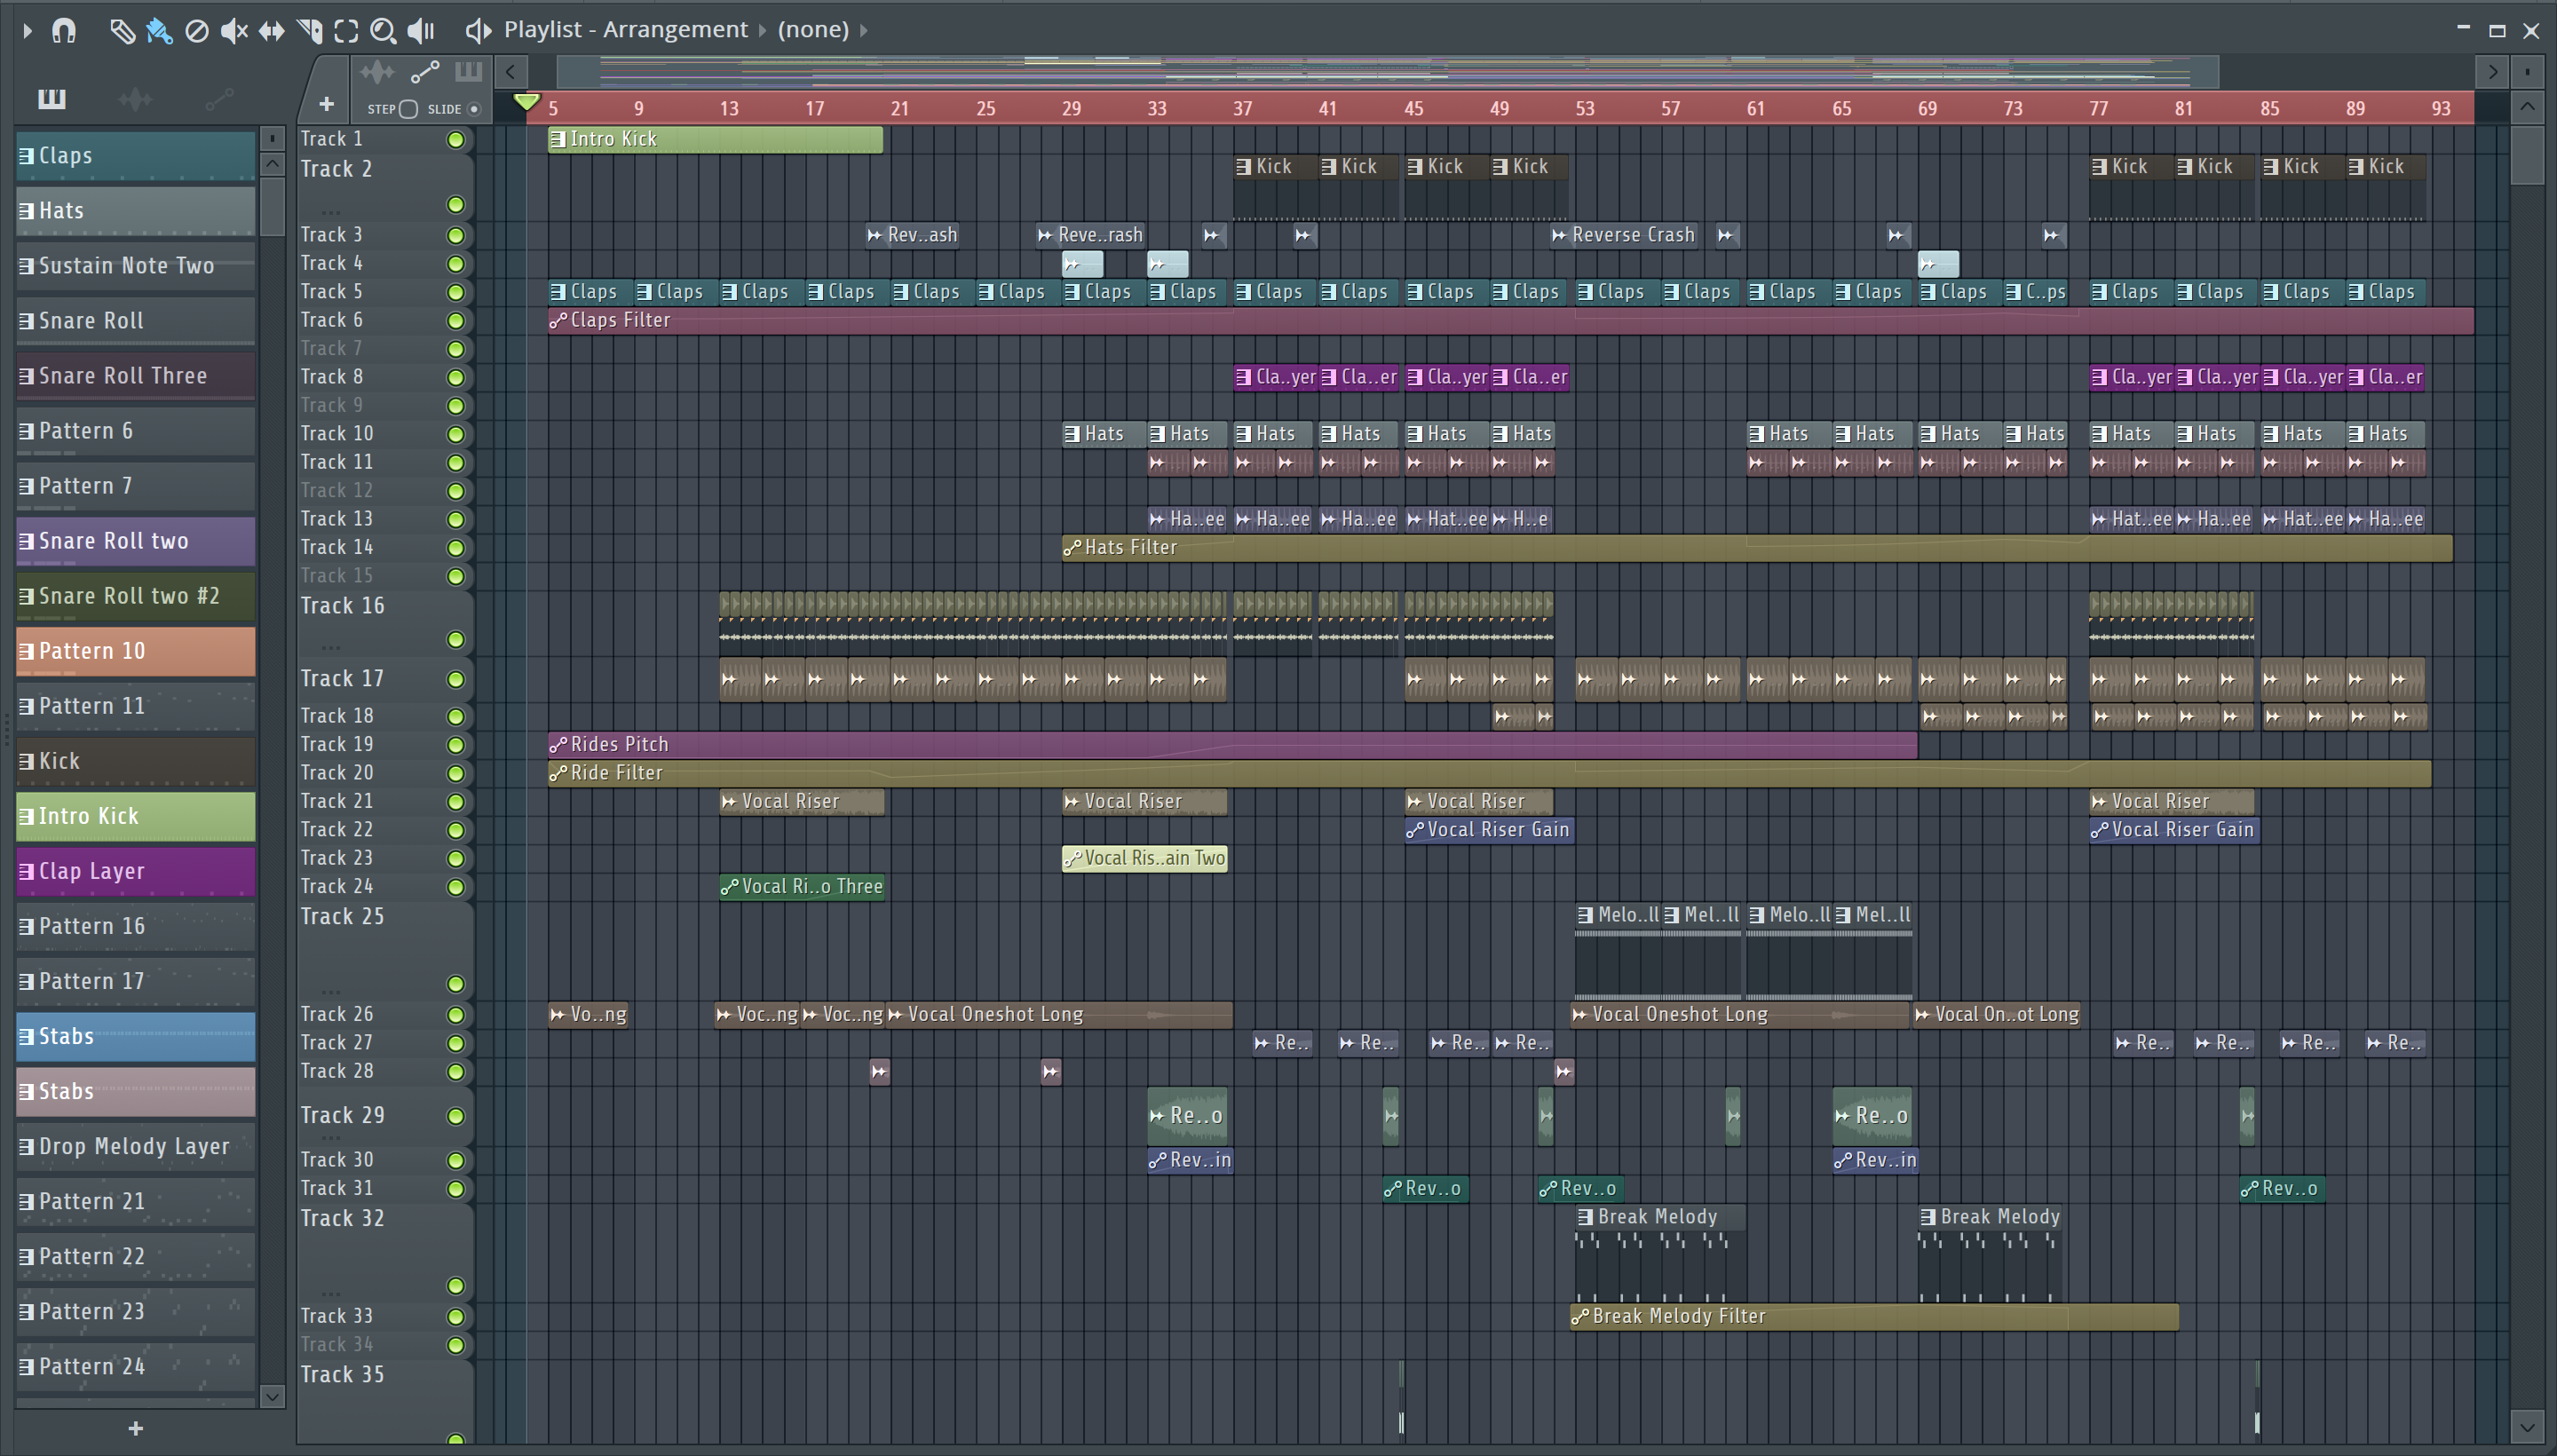Click the overview scrollbar above the timeline
The height and width of the screenshot is (1456, 2557).
(1387, 72)
